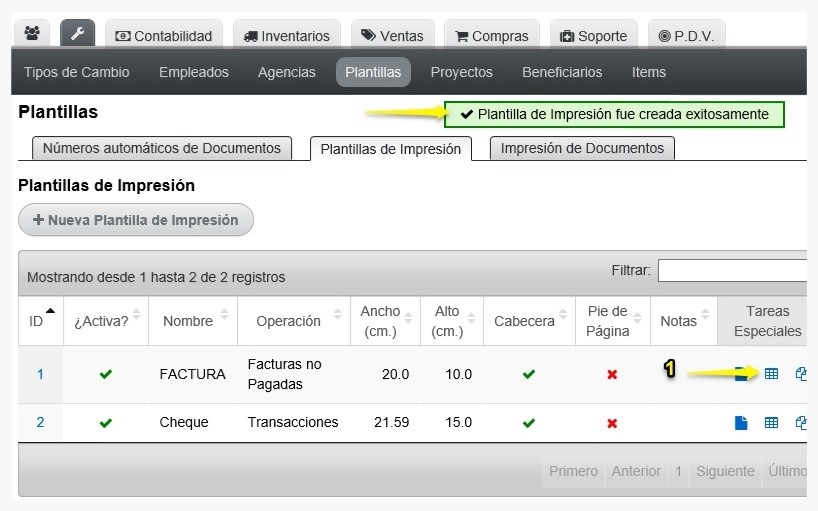Click Nueva Plantilla de Impresión button
Screen dimensions: 818x511
point(136,220)
